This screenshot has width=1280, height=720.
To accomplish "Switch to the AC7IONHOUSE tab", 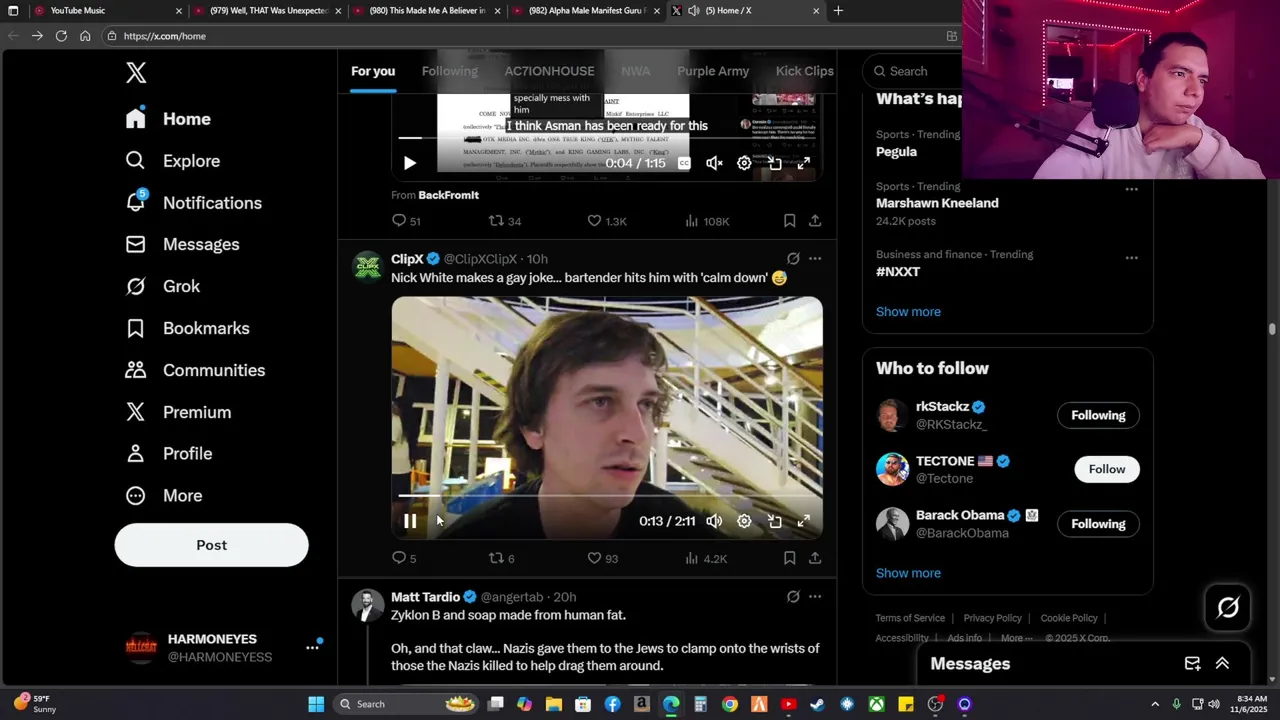I will [x=549, y=71].
